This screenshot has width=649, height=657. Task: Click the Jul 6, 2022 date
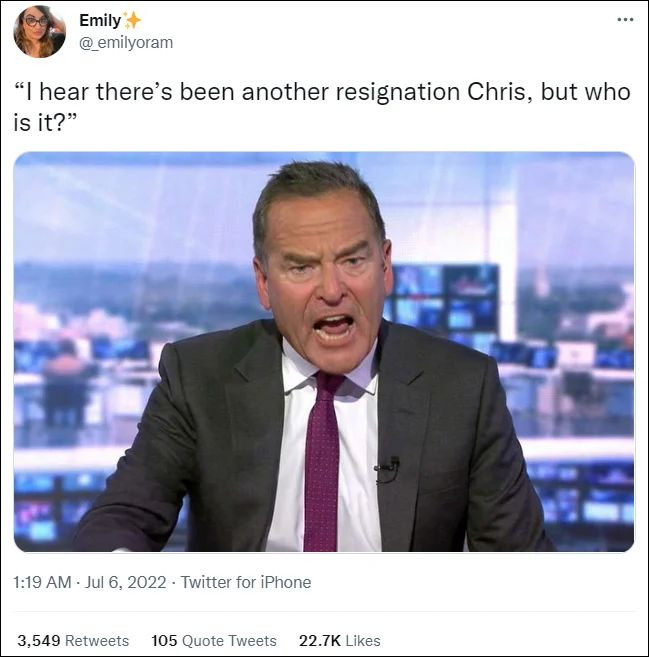click(x=125, y=582)
